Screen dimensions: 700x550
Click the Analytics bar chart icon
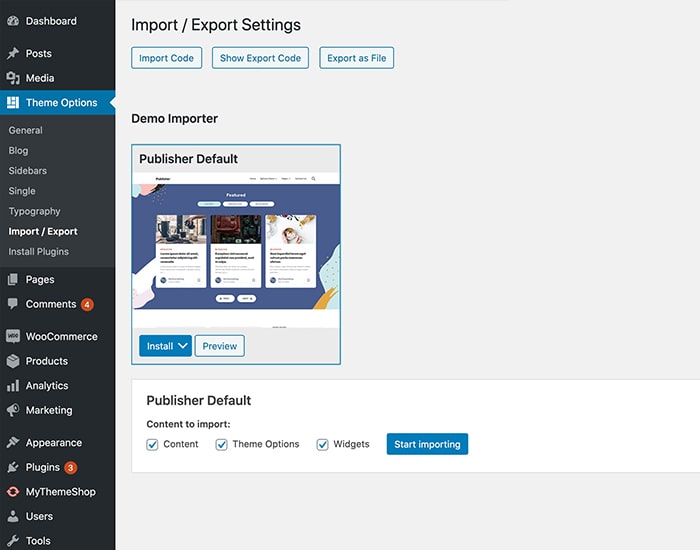click(x=13, y=386)
